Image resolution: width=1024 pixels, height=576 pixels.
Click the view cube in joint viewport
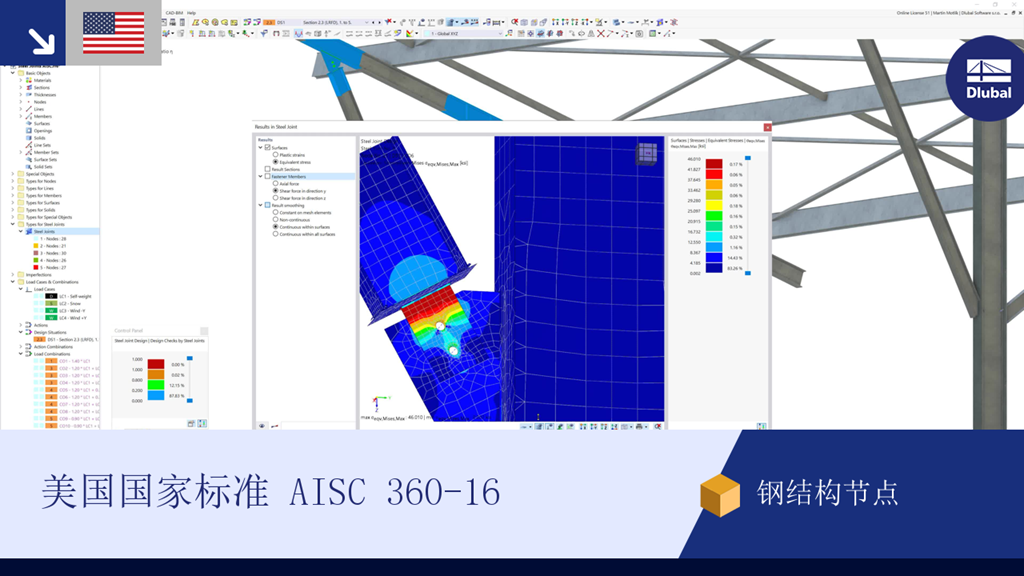[647, 154]
